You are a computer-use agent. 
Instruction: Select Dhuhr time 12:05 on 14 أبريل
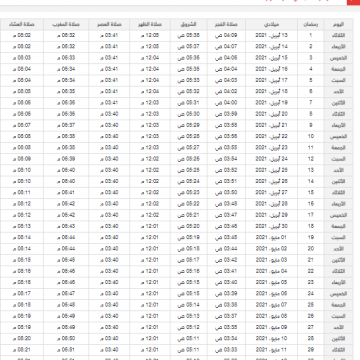pos(150,47)
